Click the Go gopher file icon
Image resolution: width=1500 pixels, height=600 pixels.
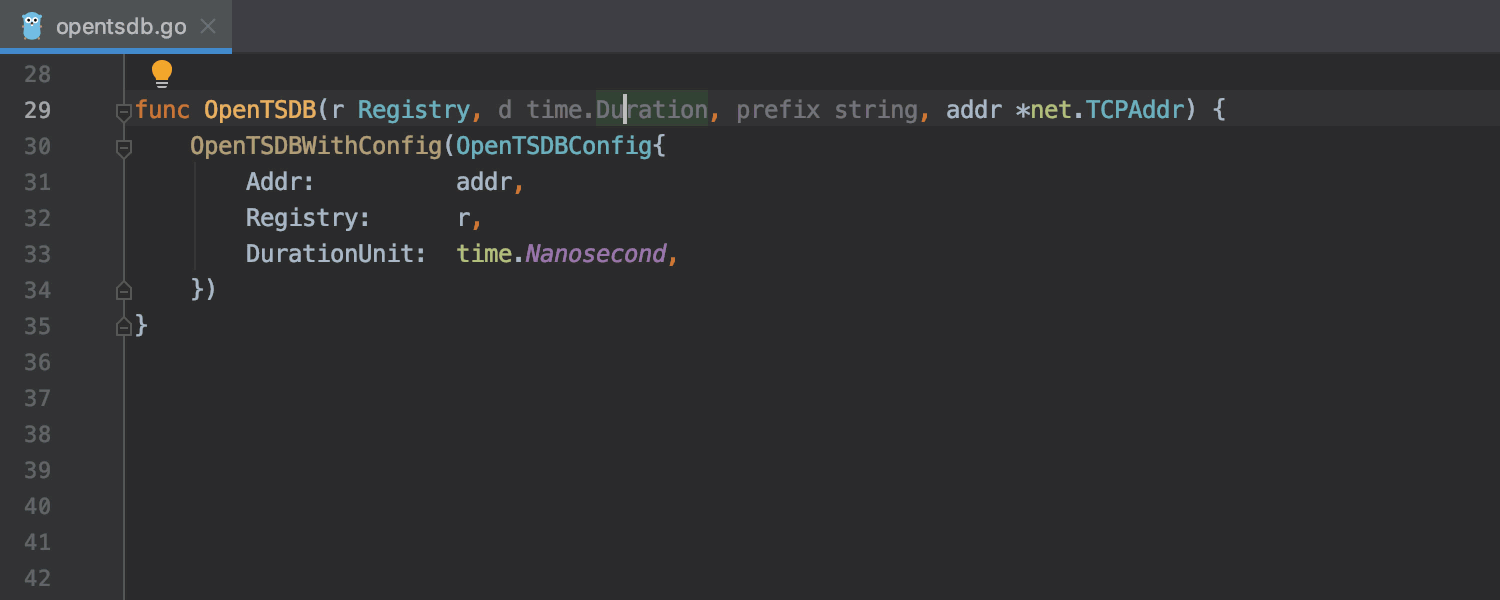(x=32, y=26)
